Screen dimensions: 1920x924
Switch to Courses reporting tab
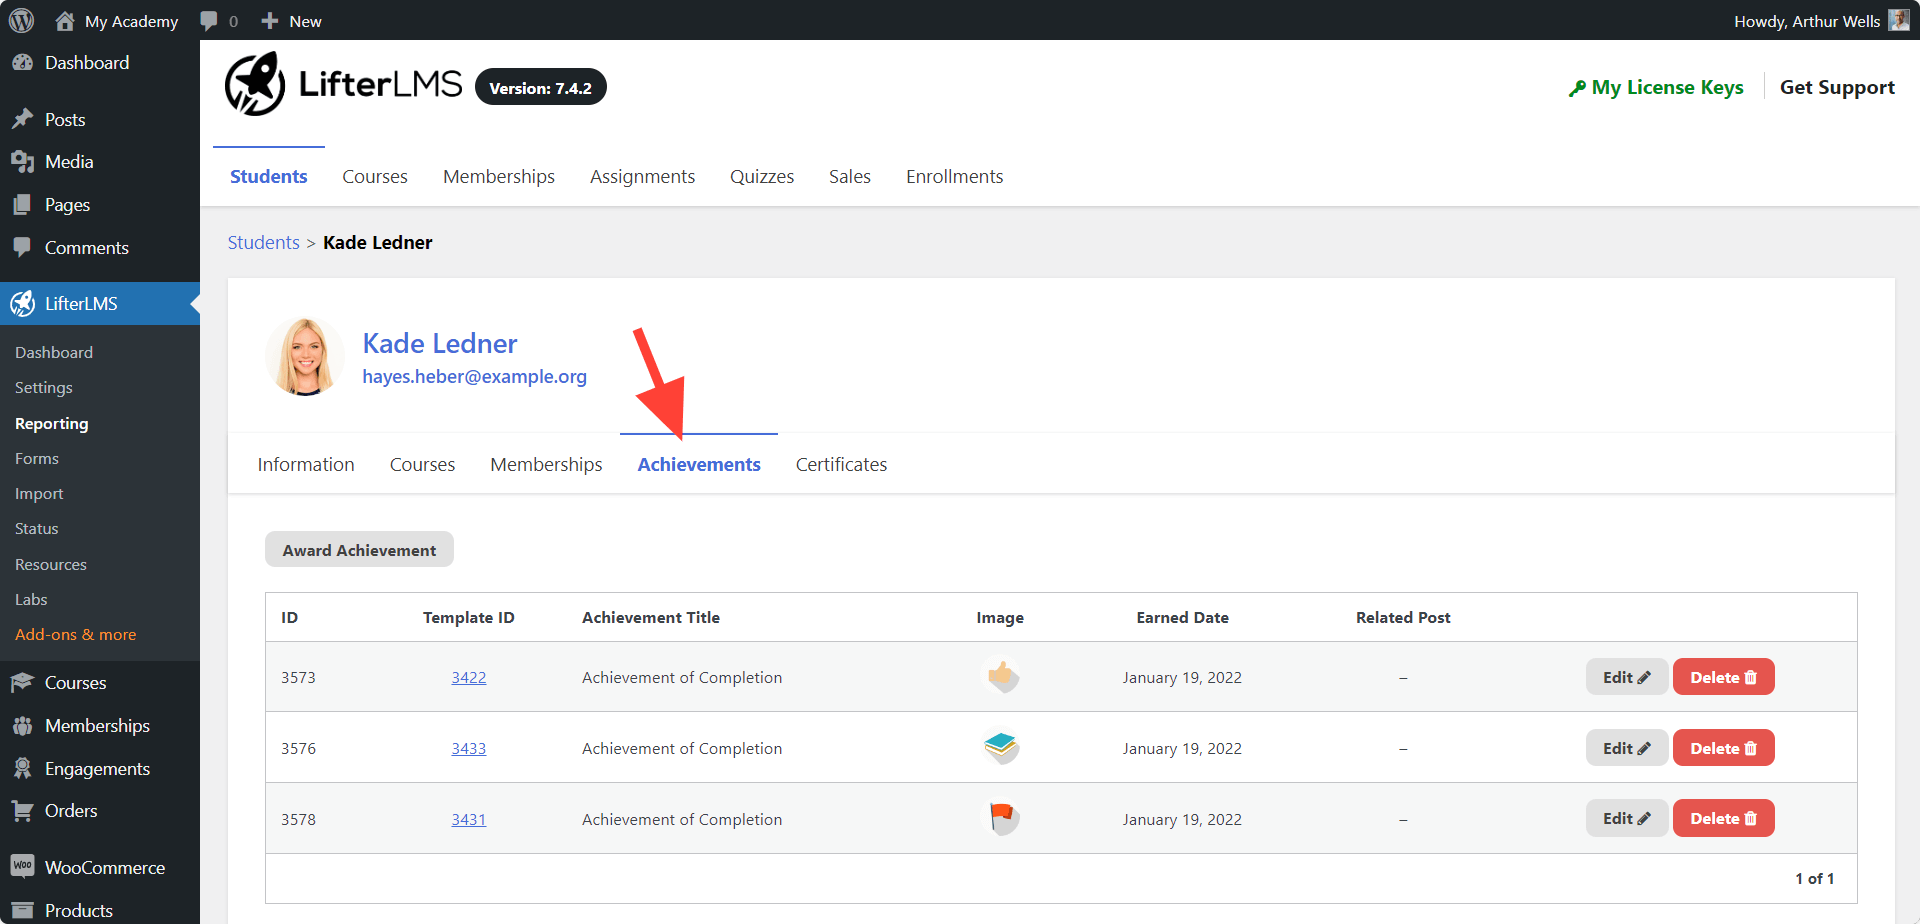tap(375, 176)
